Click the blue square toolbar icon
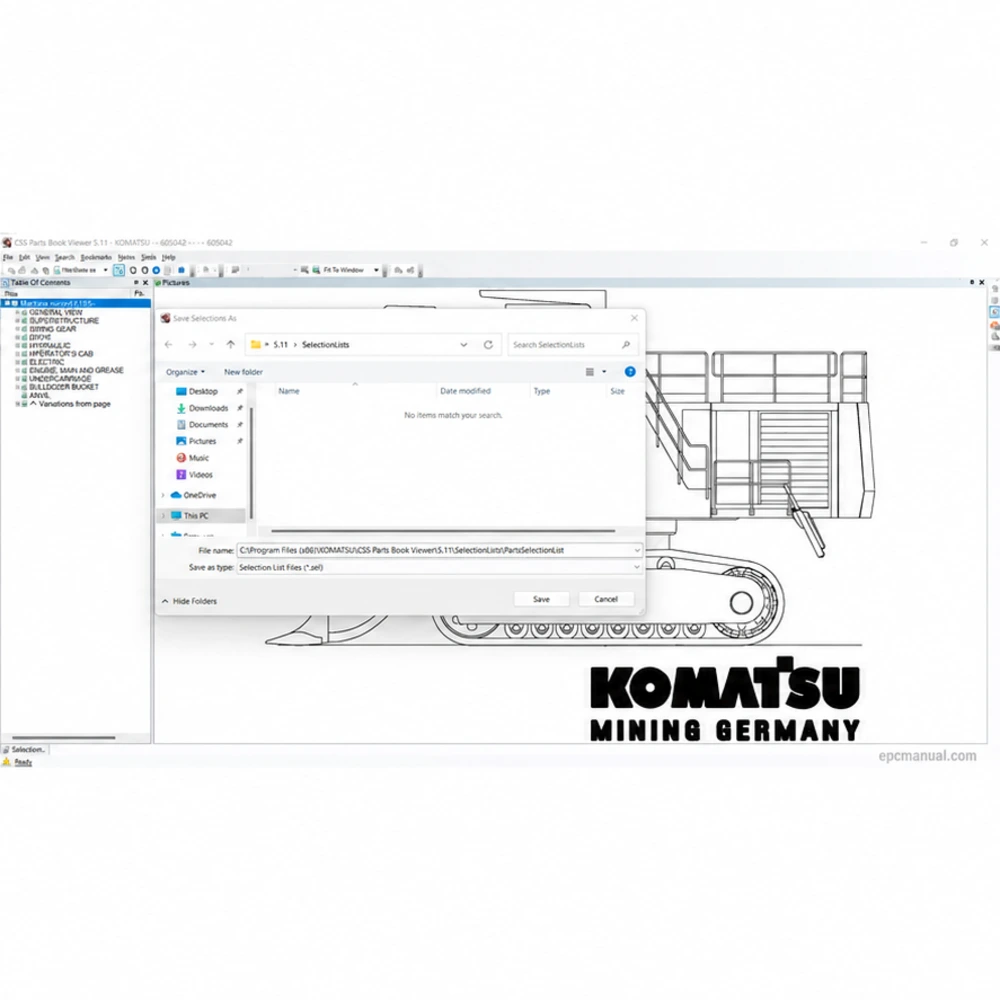Screen dimensions: 1000x1000 pos(181,270)
